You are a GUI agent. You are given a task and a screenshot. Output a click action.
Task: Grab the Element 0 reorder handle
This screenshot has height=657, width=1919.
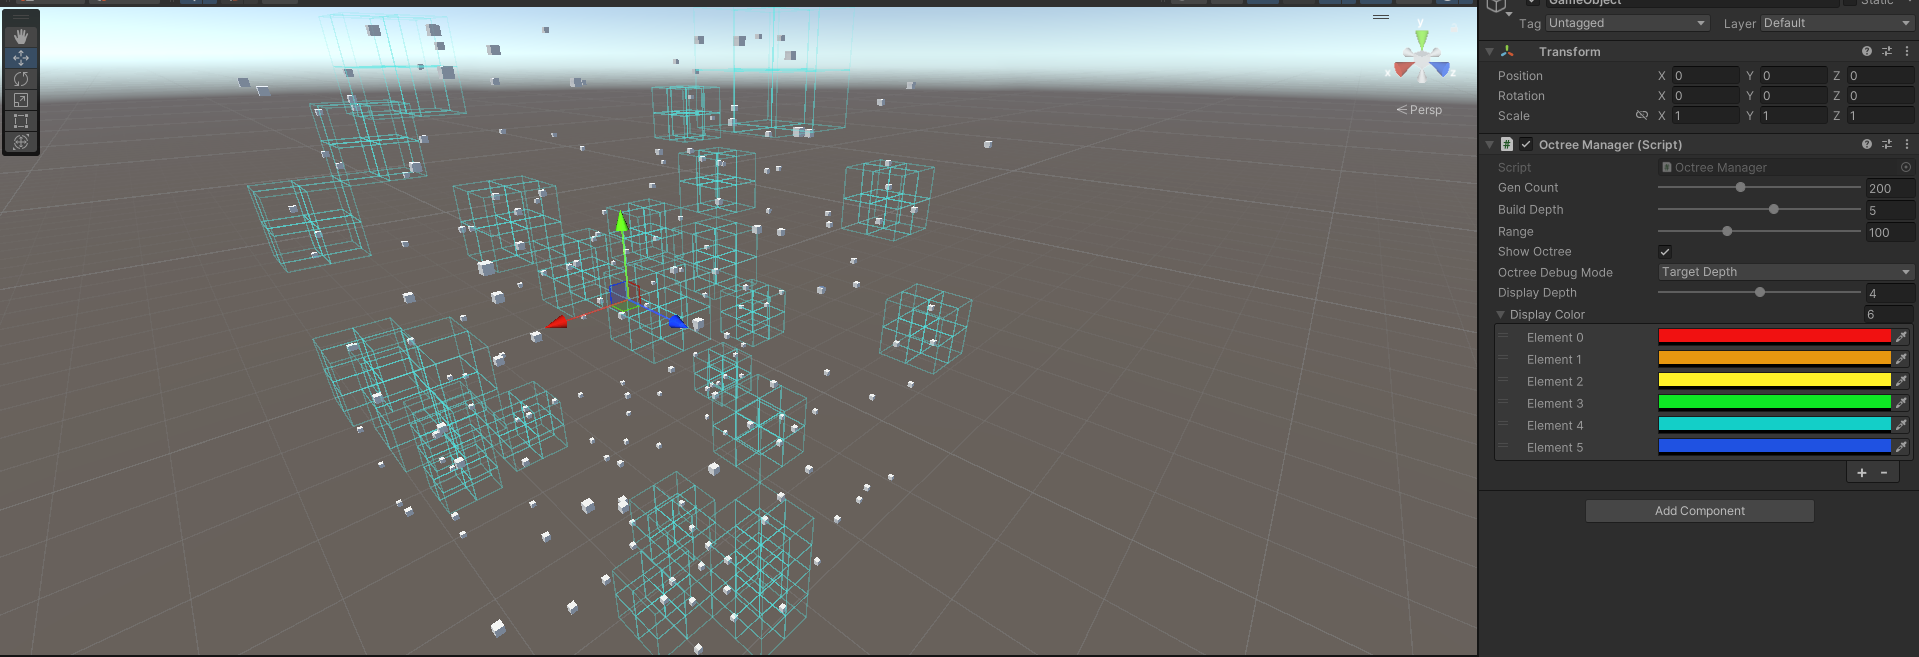1503,337
